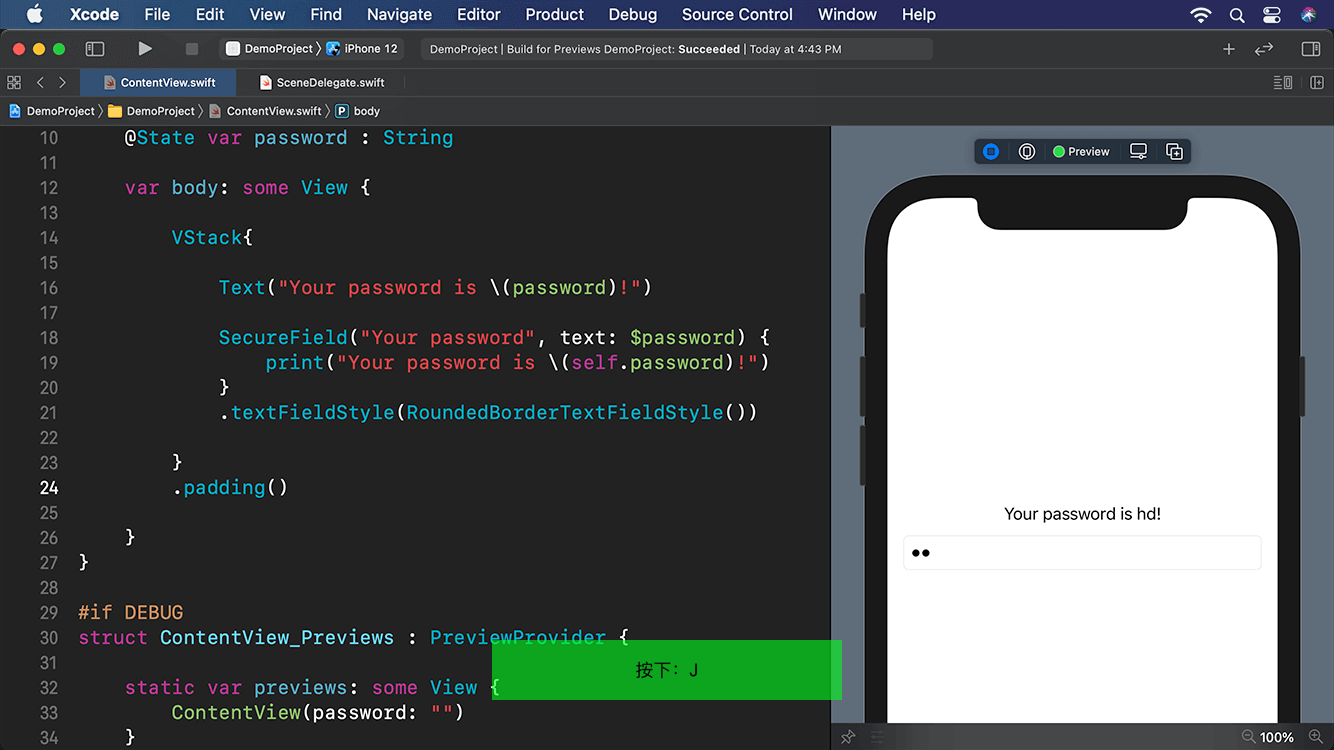Toggle the right inspector panel

(x=1311, y=48)
